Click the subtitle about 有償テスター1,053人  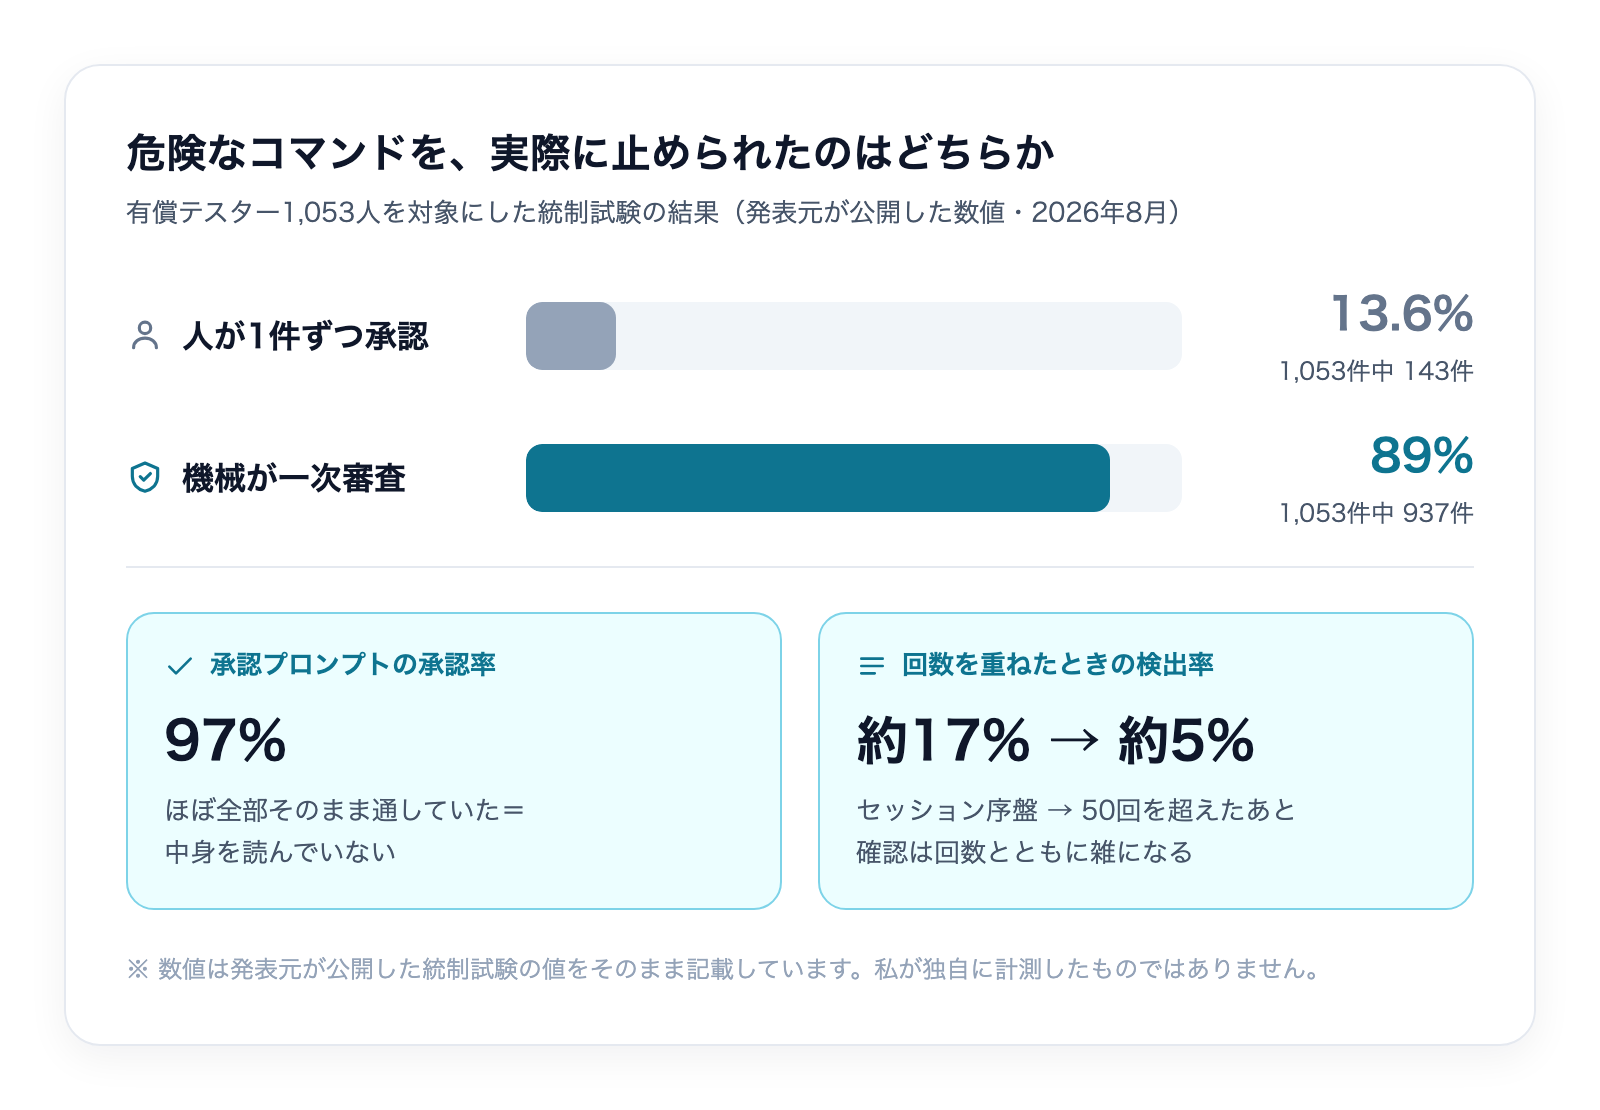(x=653, y=212)
